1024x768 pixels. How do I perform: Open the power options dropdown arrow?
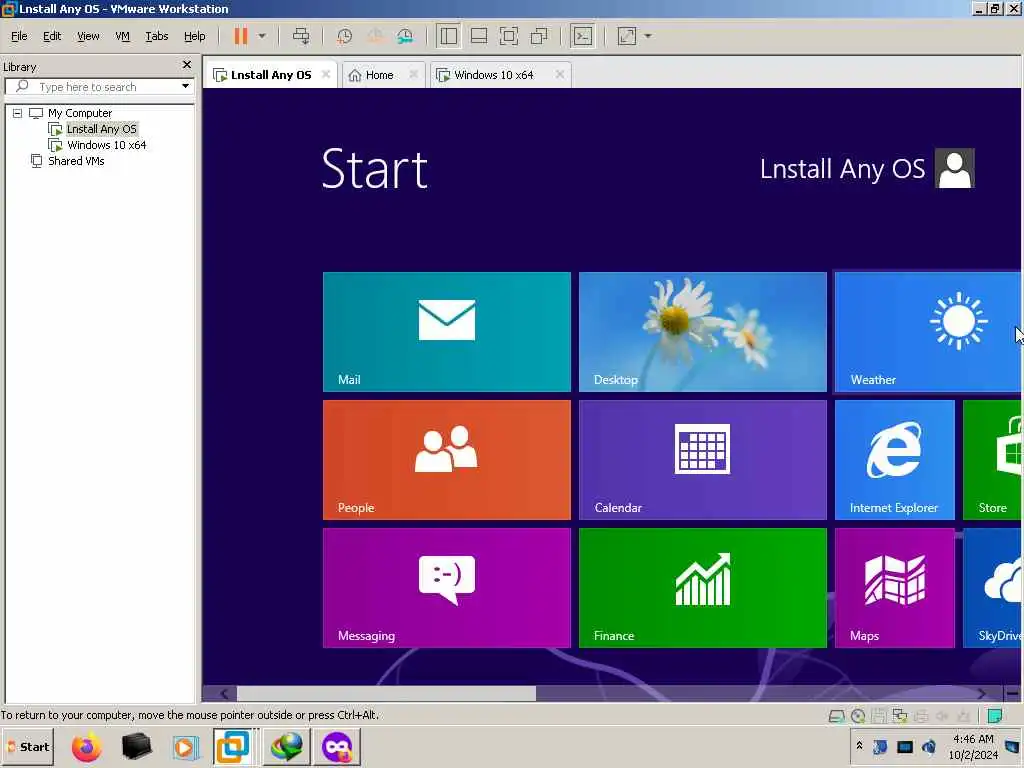click(262, 36)
